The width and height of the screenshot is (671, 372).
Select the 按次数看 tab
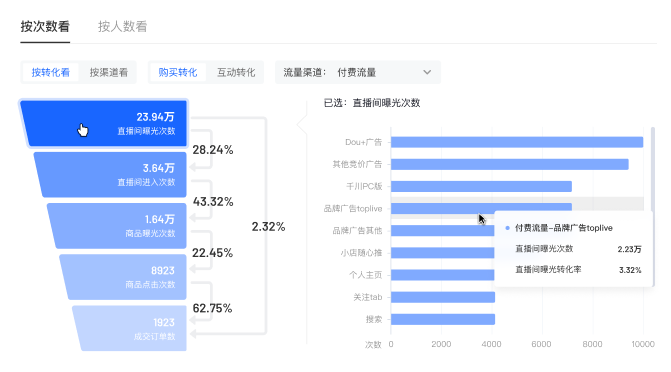[x=45, y=27]
